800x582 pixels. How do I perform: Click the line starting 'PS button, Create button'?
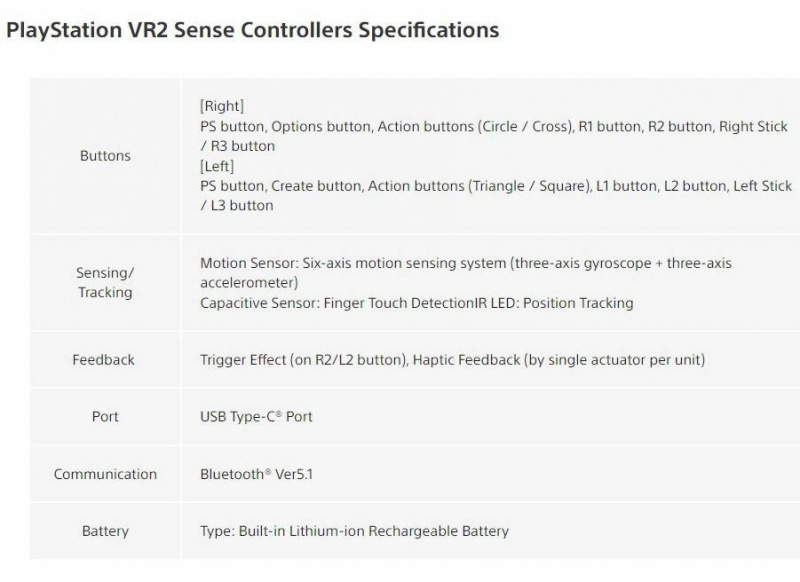coord(495,186)
